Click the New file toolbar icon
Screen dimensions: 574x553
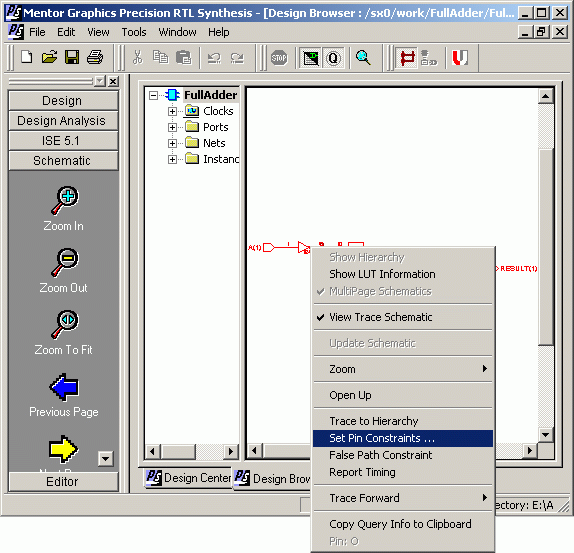coord(26,57)
